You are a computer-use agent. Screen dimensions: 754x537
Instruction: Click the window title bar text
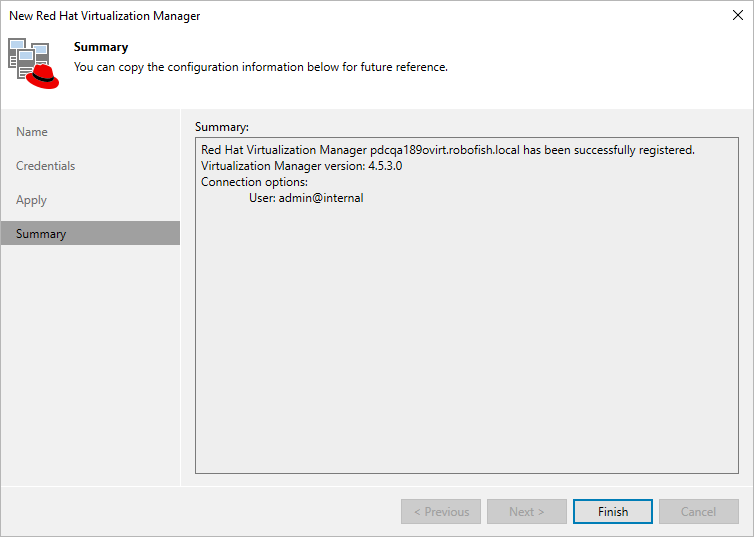tap(105, 16)
